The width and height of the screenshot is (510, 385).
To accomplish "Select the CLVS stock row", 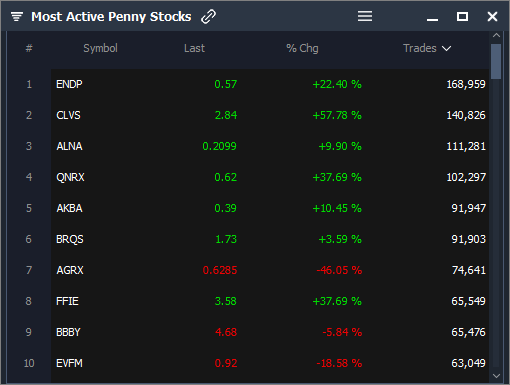I will pos(270,115).
